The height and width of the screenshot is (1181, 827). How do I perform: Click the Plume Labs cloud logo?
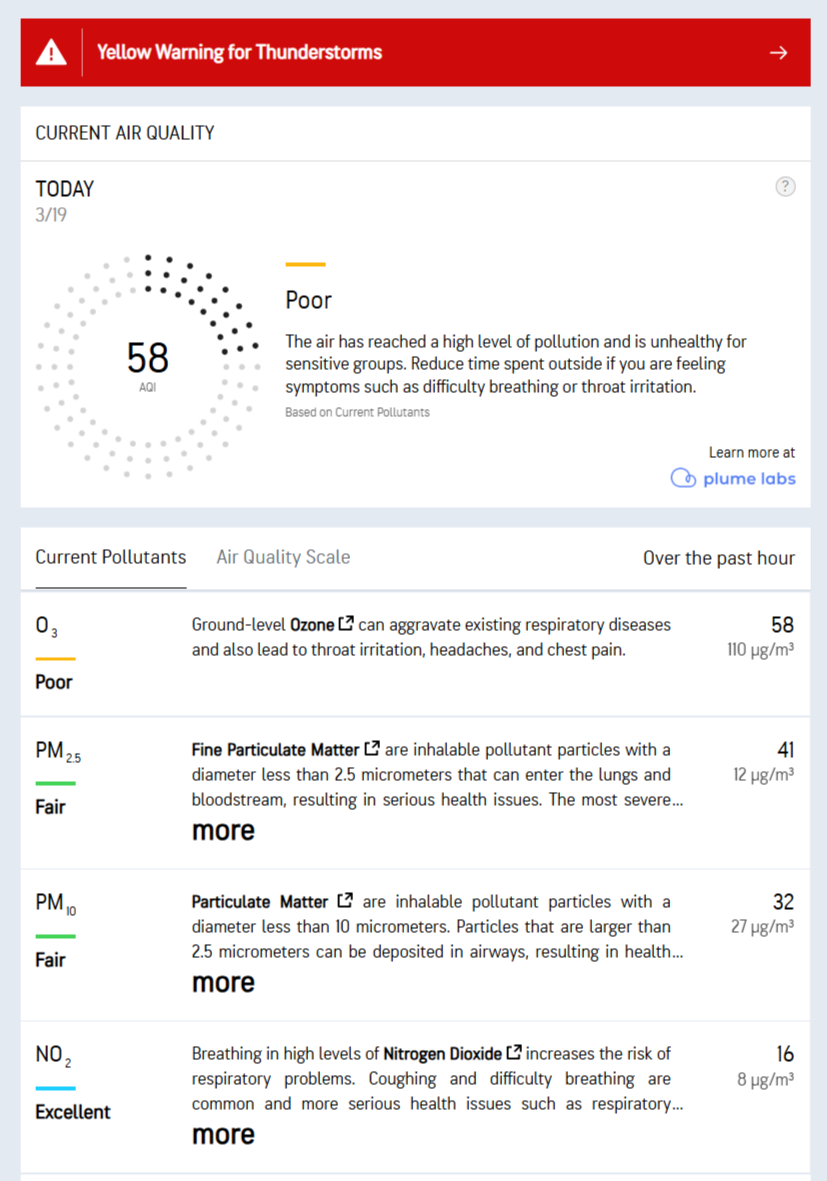(683, 478)
